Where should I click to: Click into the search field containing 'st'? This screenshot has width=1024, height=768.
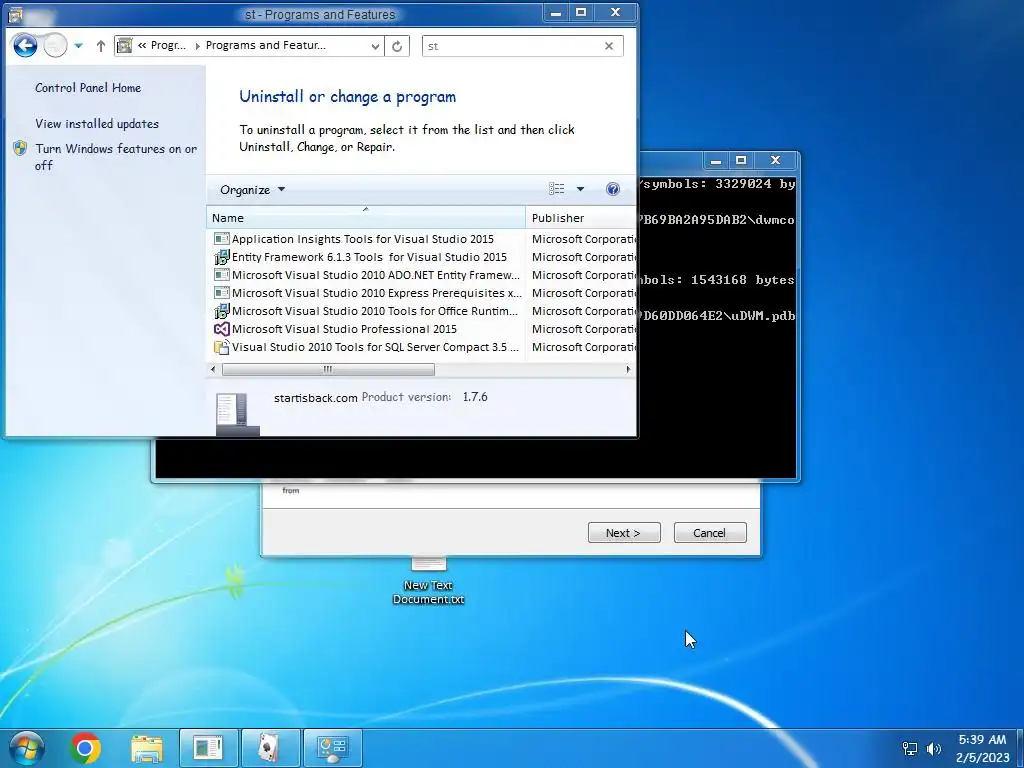coord(513,46)
